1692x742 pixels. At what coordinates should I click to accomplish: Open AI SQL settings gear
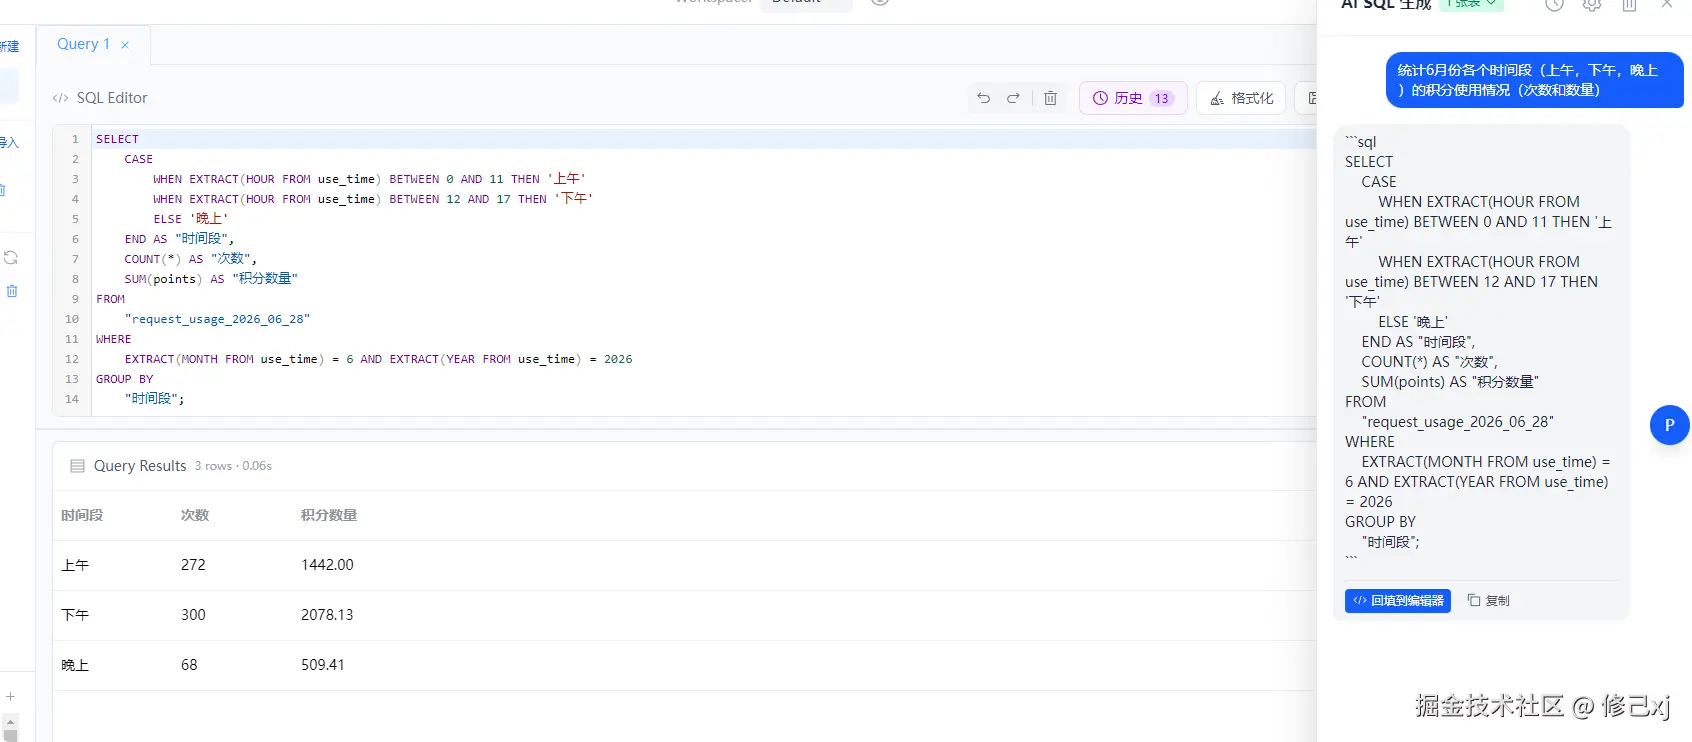click(x=1592, y=5)
